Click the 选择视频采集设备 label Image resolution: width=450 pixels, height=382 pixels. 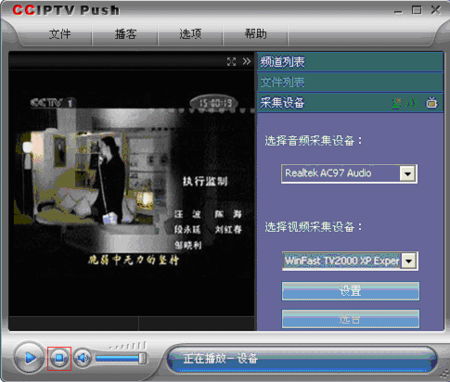(313, 227)
